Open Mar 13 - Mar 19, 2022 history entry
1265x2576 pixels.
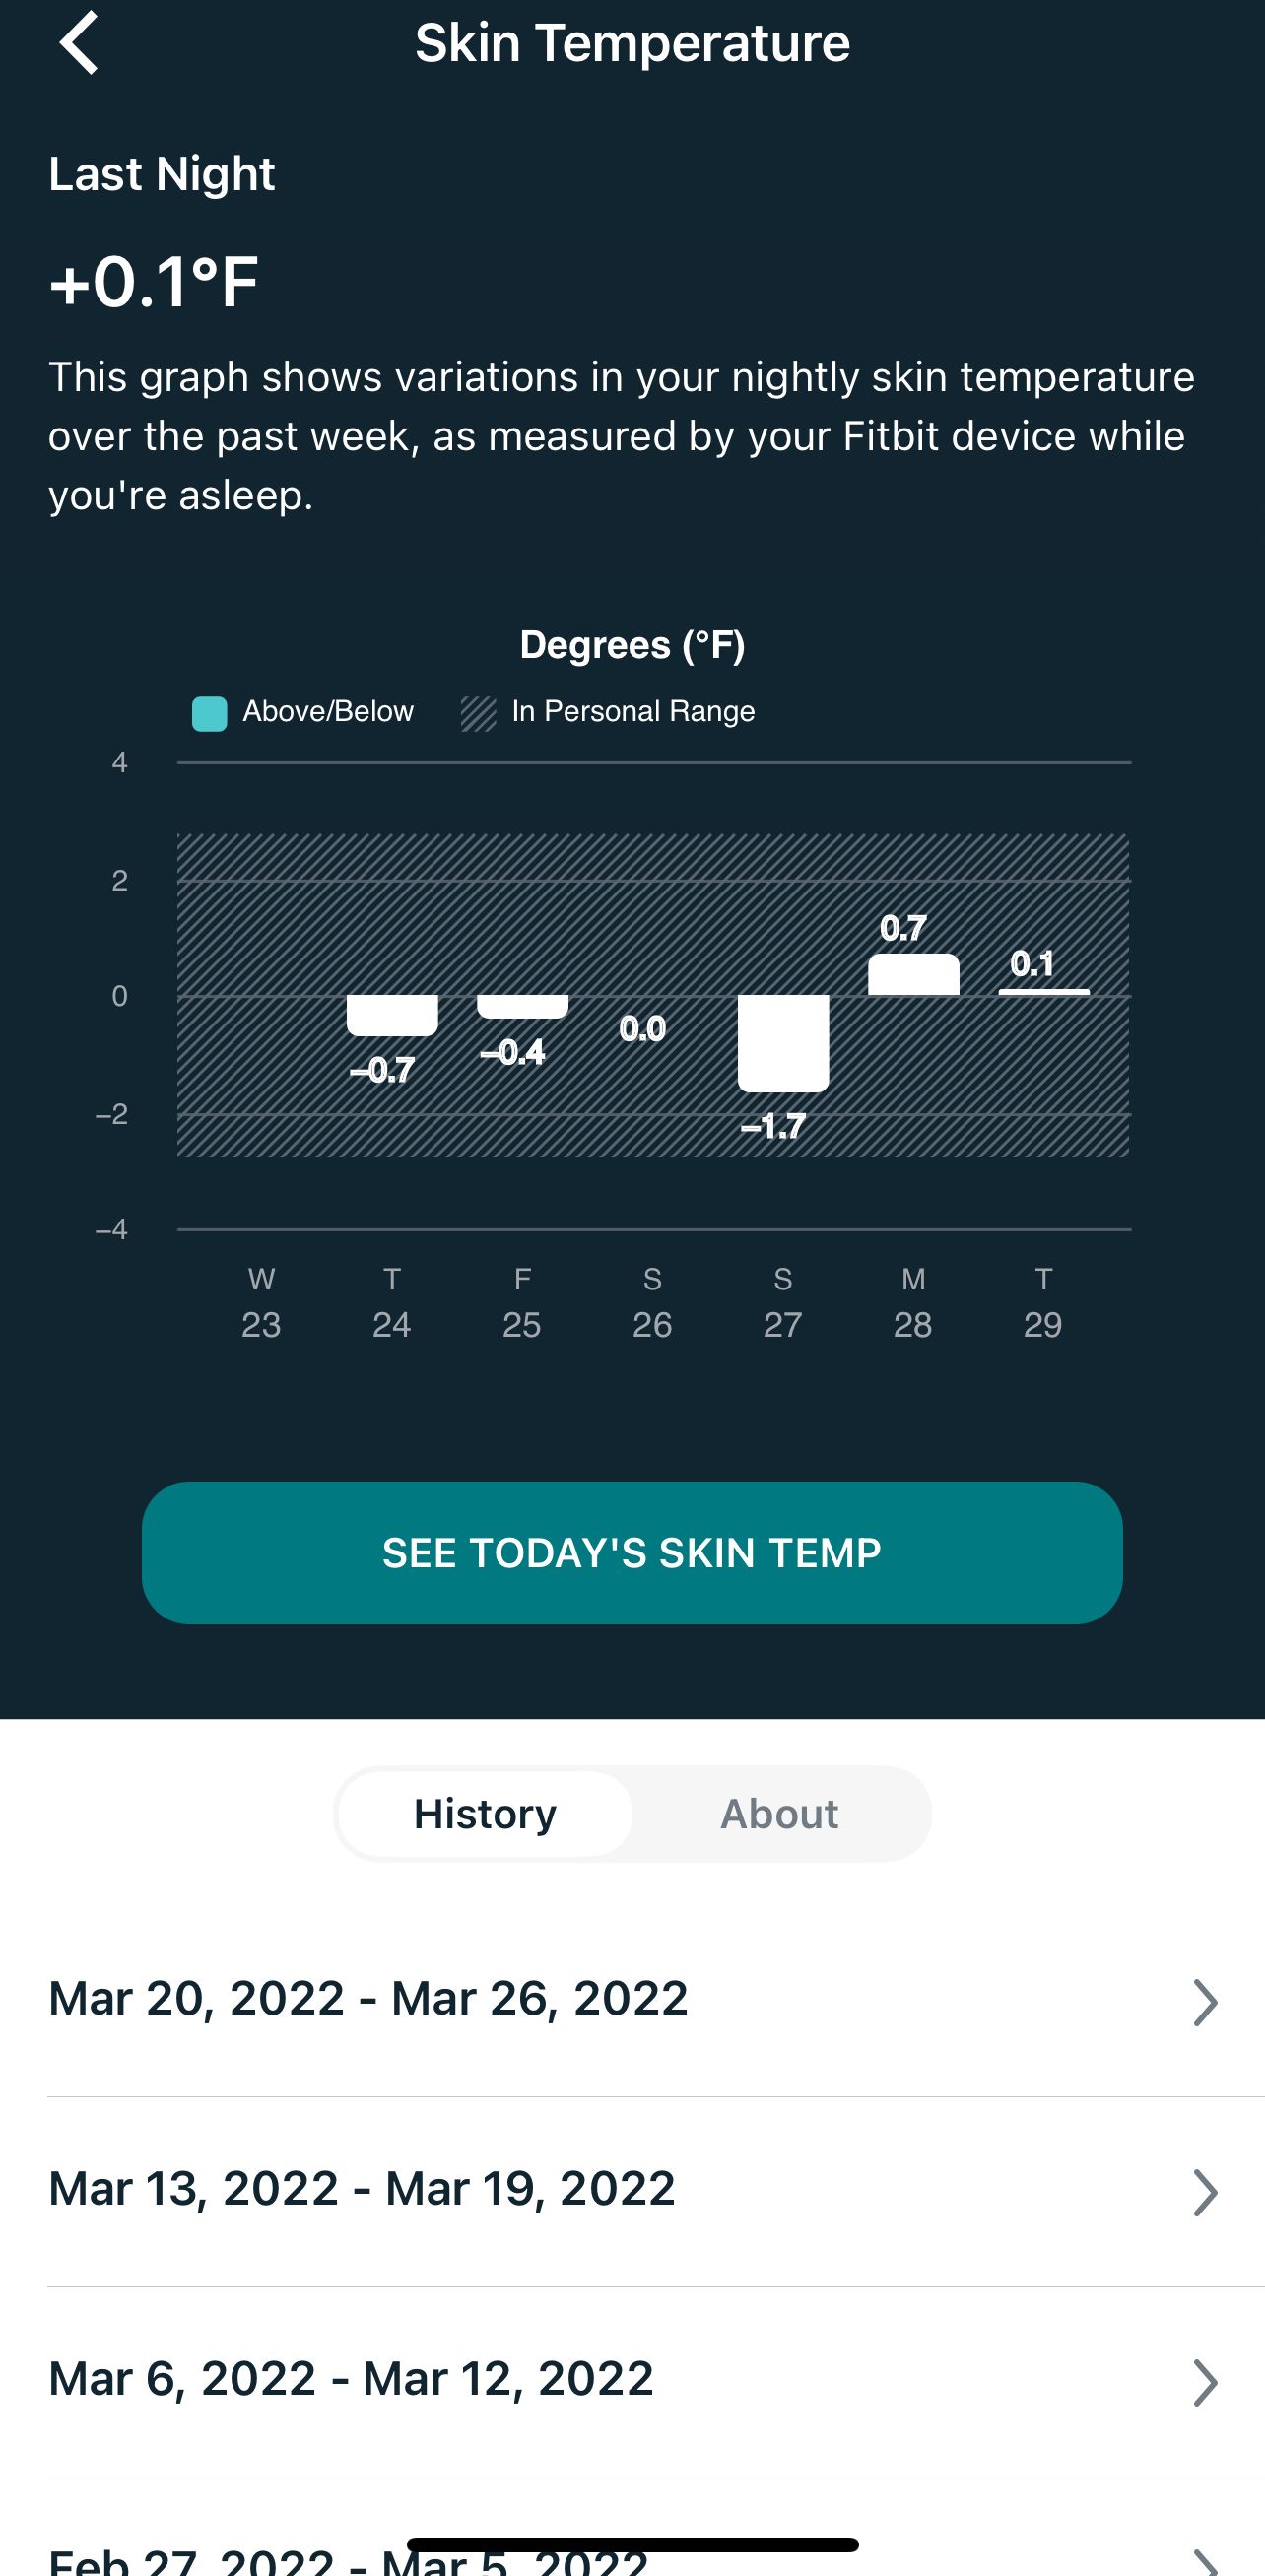[362, 2190]
